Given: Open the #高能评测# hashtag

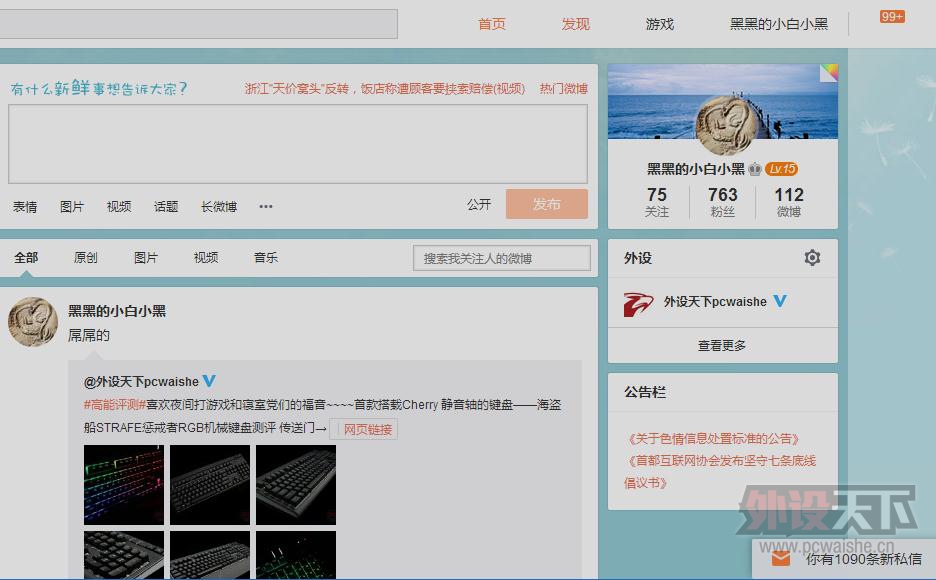Looking at the screenshot, I should tap(115, 405).
